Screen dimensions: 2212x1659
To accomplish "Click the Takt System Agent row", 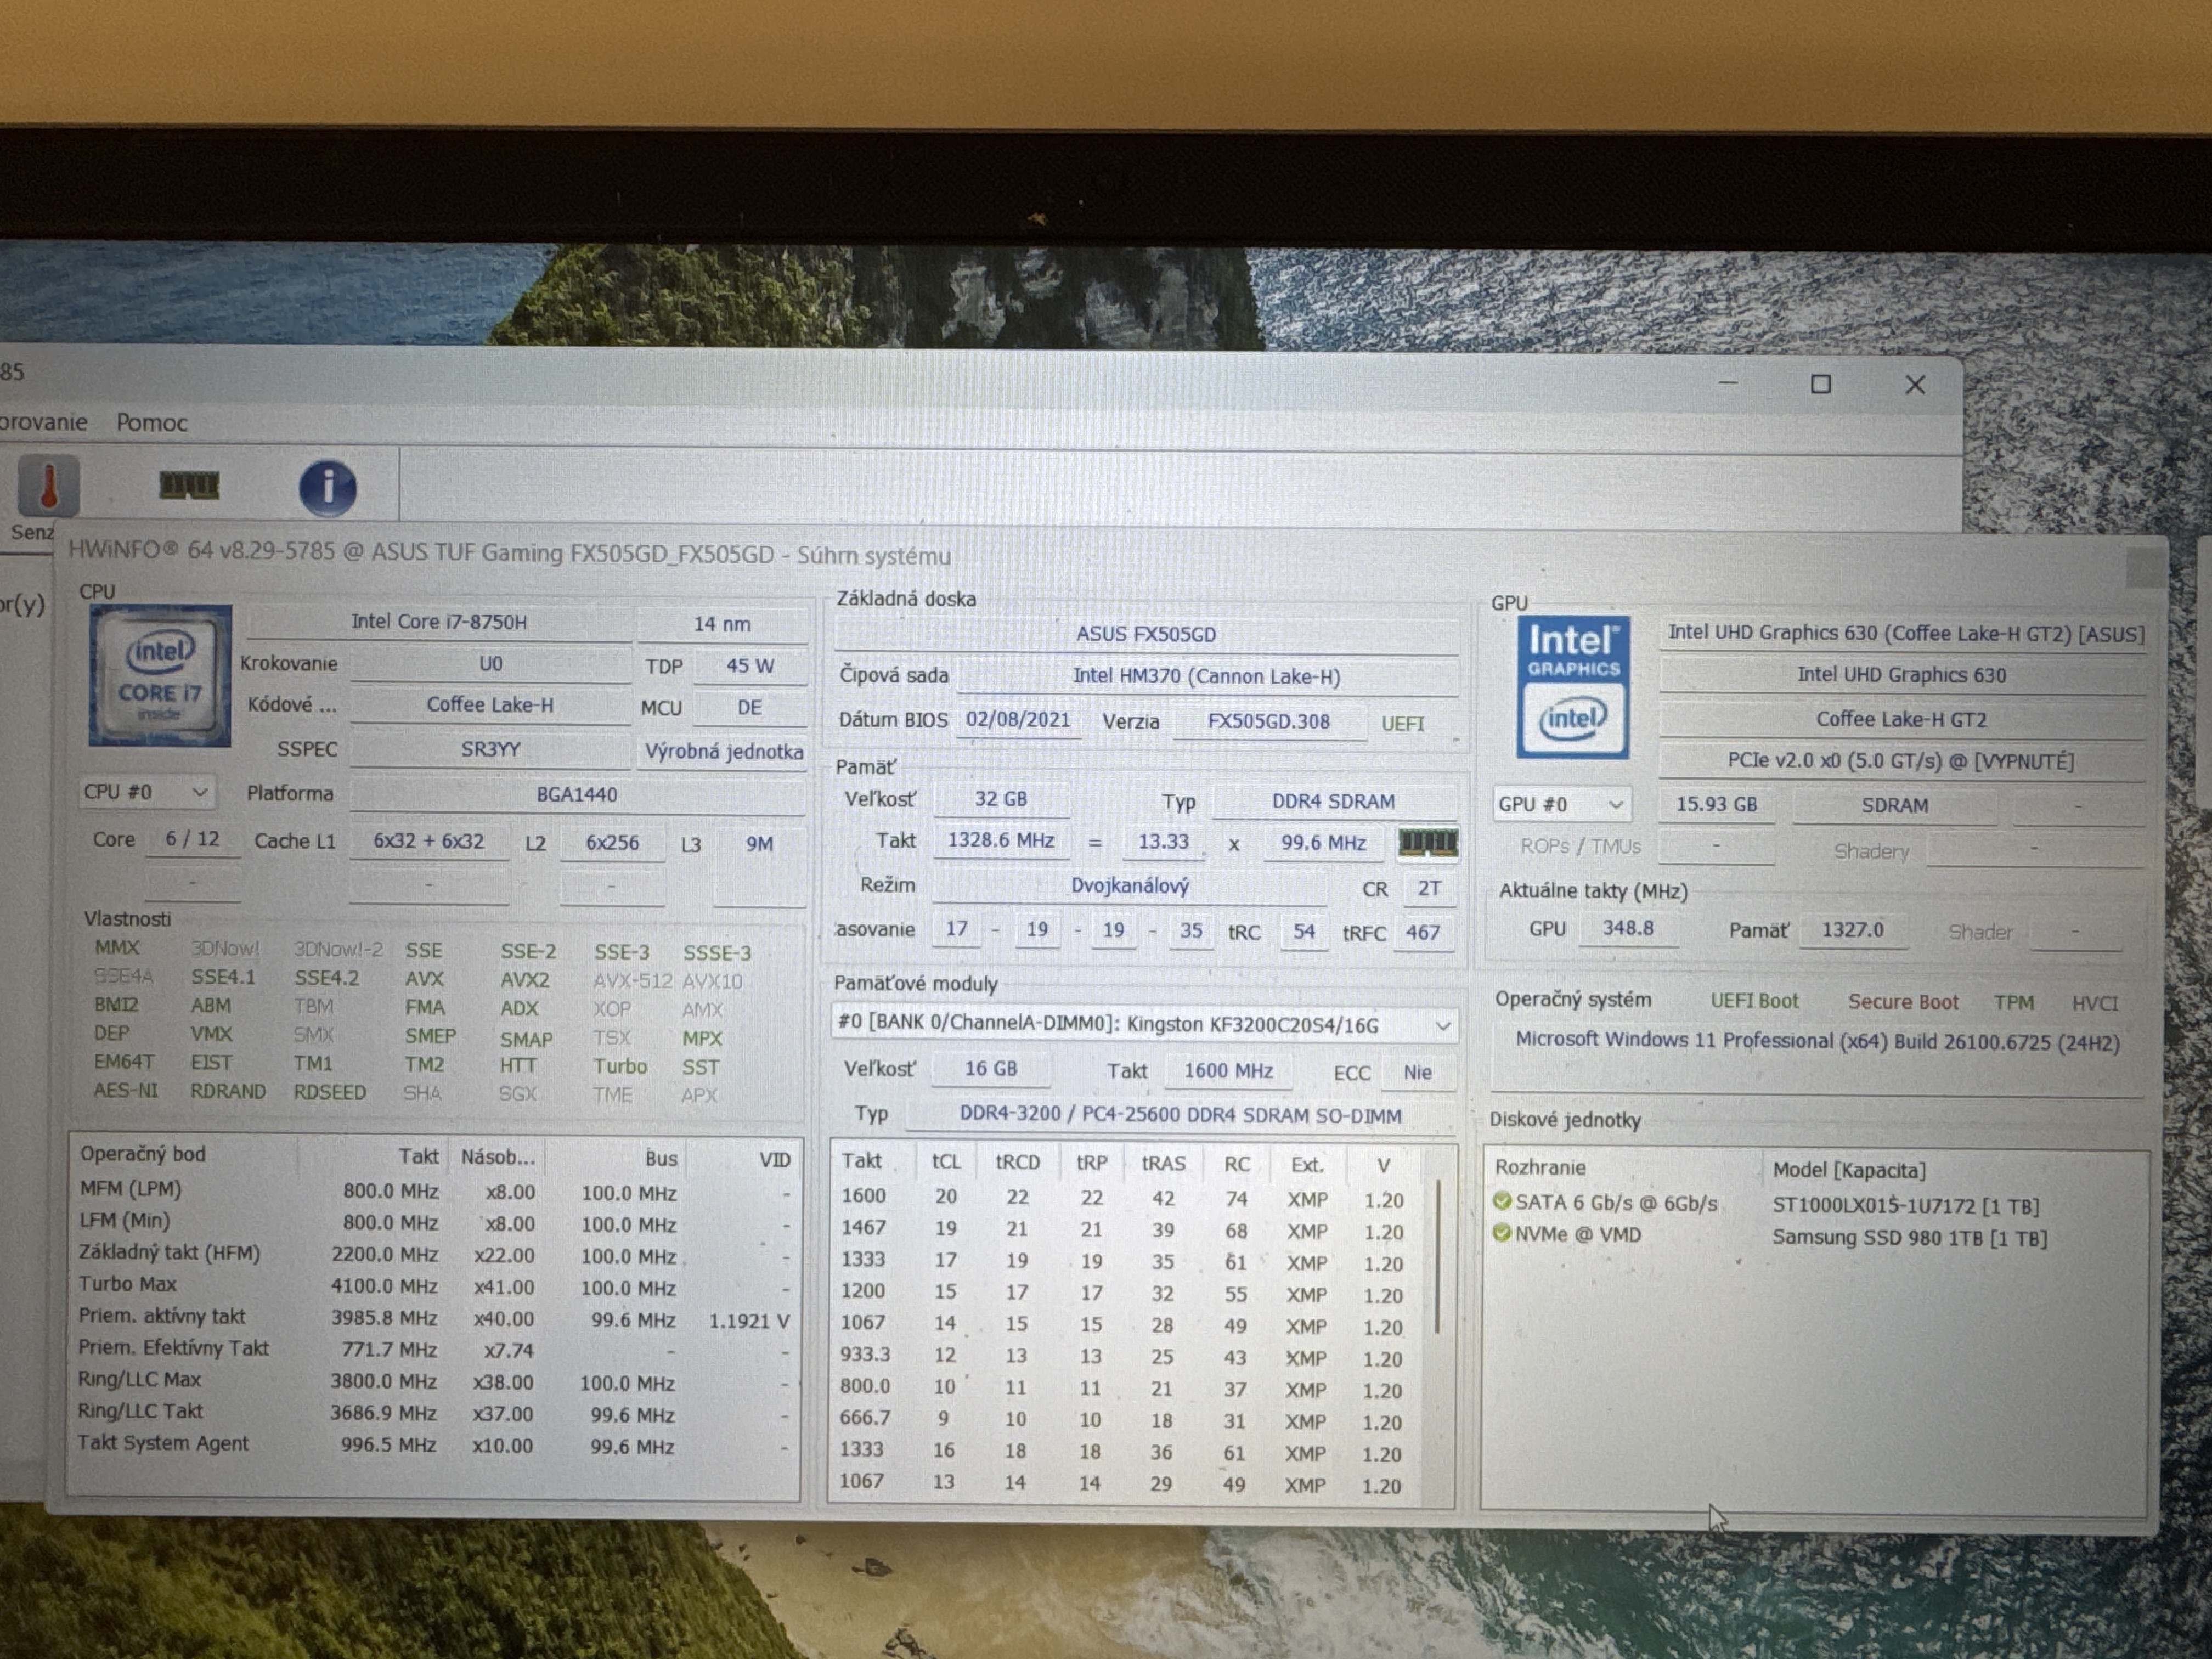I will tap(435, 1444).
